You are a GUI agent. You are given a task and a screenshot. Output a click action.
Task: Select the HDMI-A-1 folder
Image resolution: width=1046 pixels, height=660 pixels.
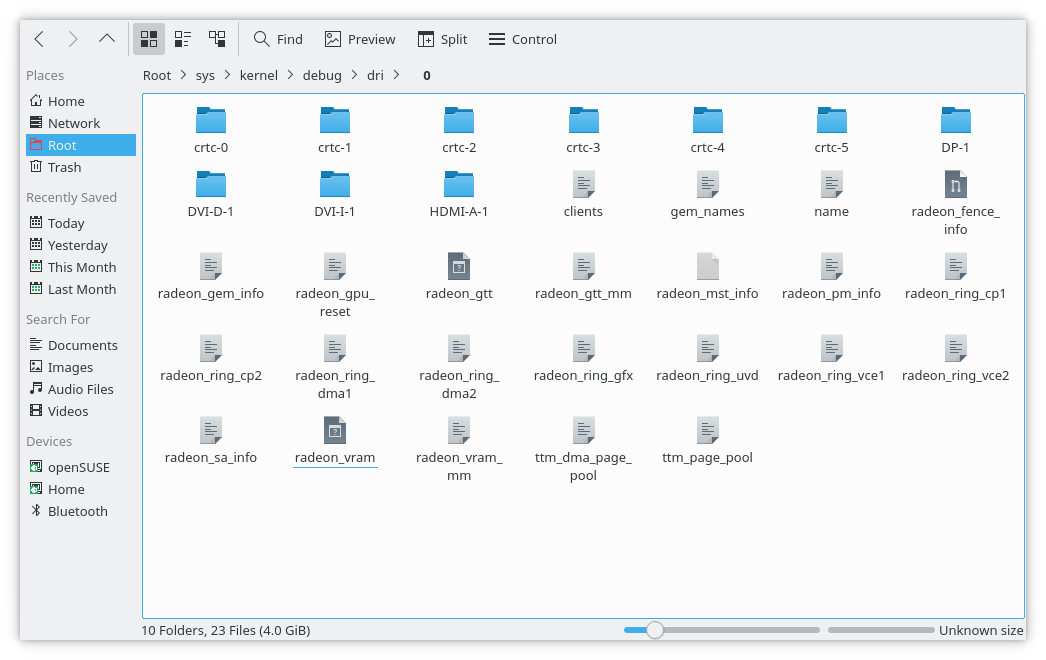tap(459, 185)
